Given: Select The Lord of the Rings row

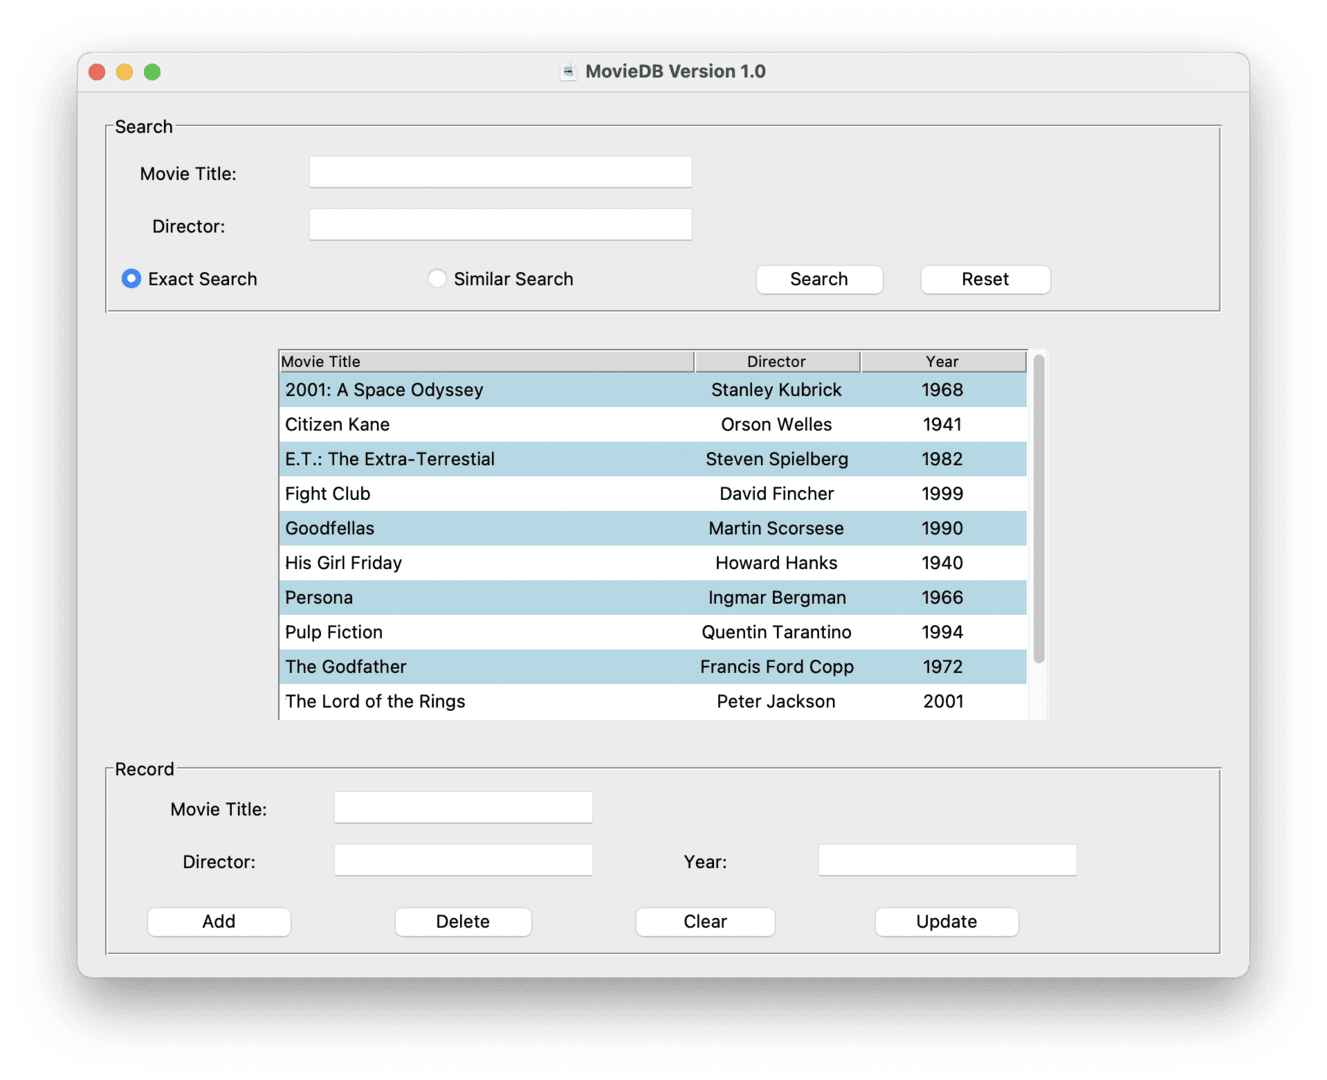Looking at the screenshot, I should click(x=653, y=702).
